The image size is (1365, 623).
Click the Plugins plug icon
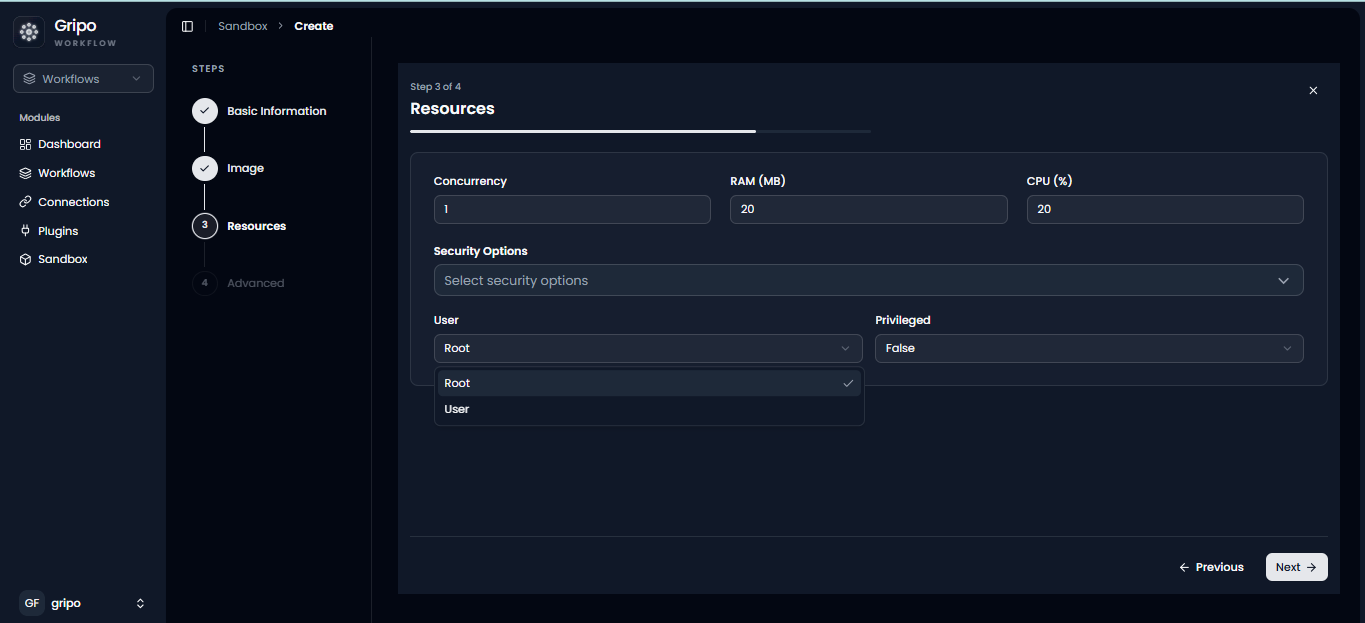(x=26, y=231)
